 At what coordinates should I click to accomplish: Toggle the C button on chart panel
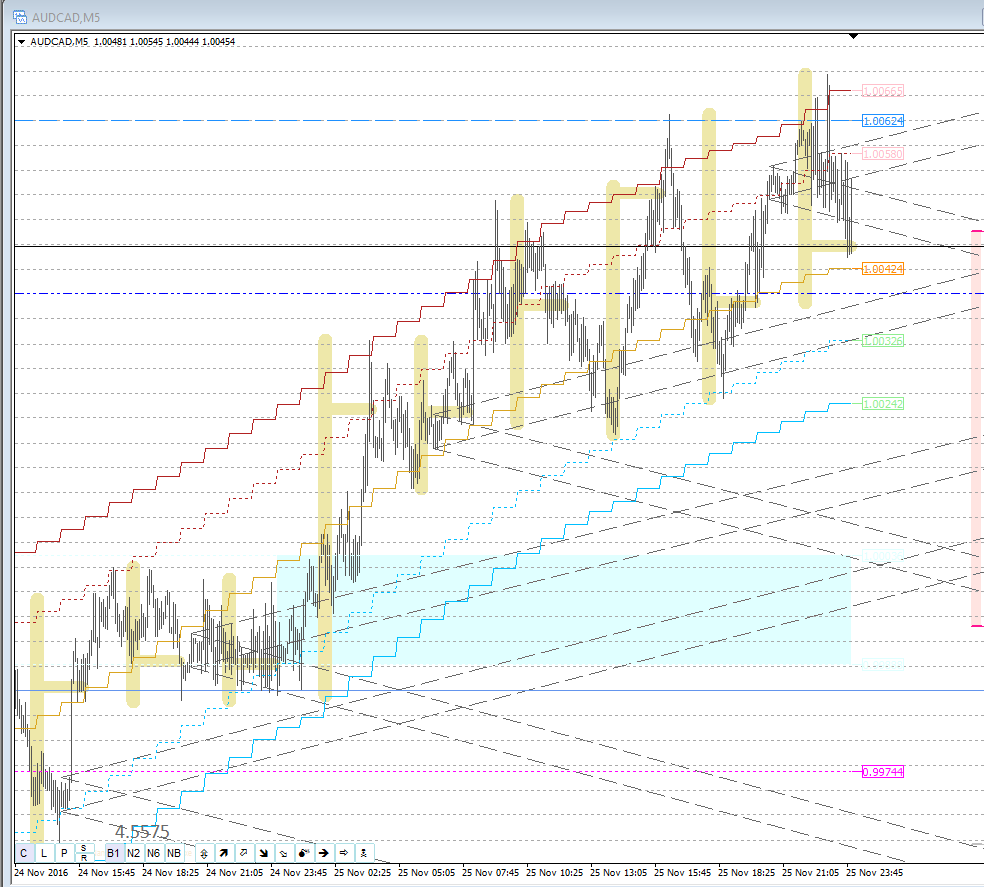tap(24, 853)
